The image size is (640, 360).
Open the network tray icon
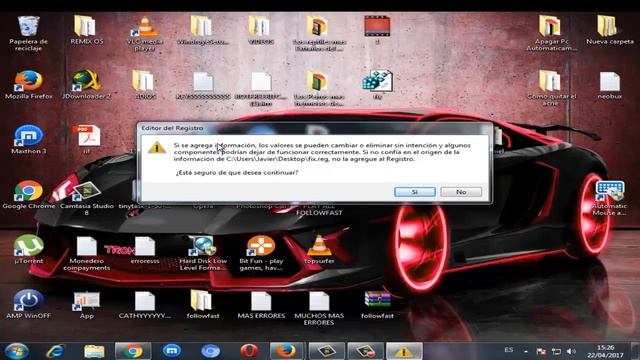[x=556, y=351]
